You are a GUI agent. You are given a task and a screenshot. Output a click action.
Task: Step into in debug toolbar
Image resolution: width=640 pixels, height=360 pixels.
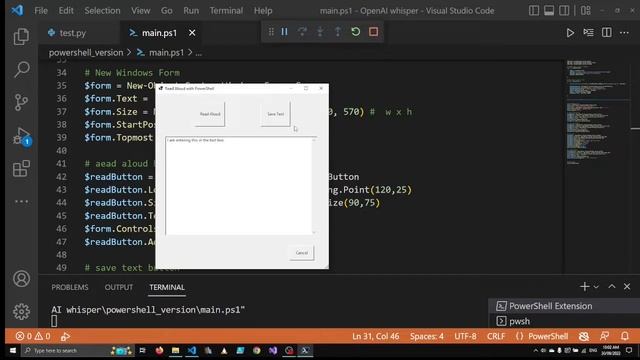pos(320,32)
